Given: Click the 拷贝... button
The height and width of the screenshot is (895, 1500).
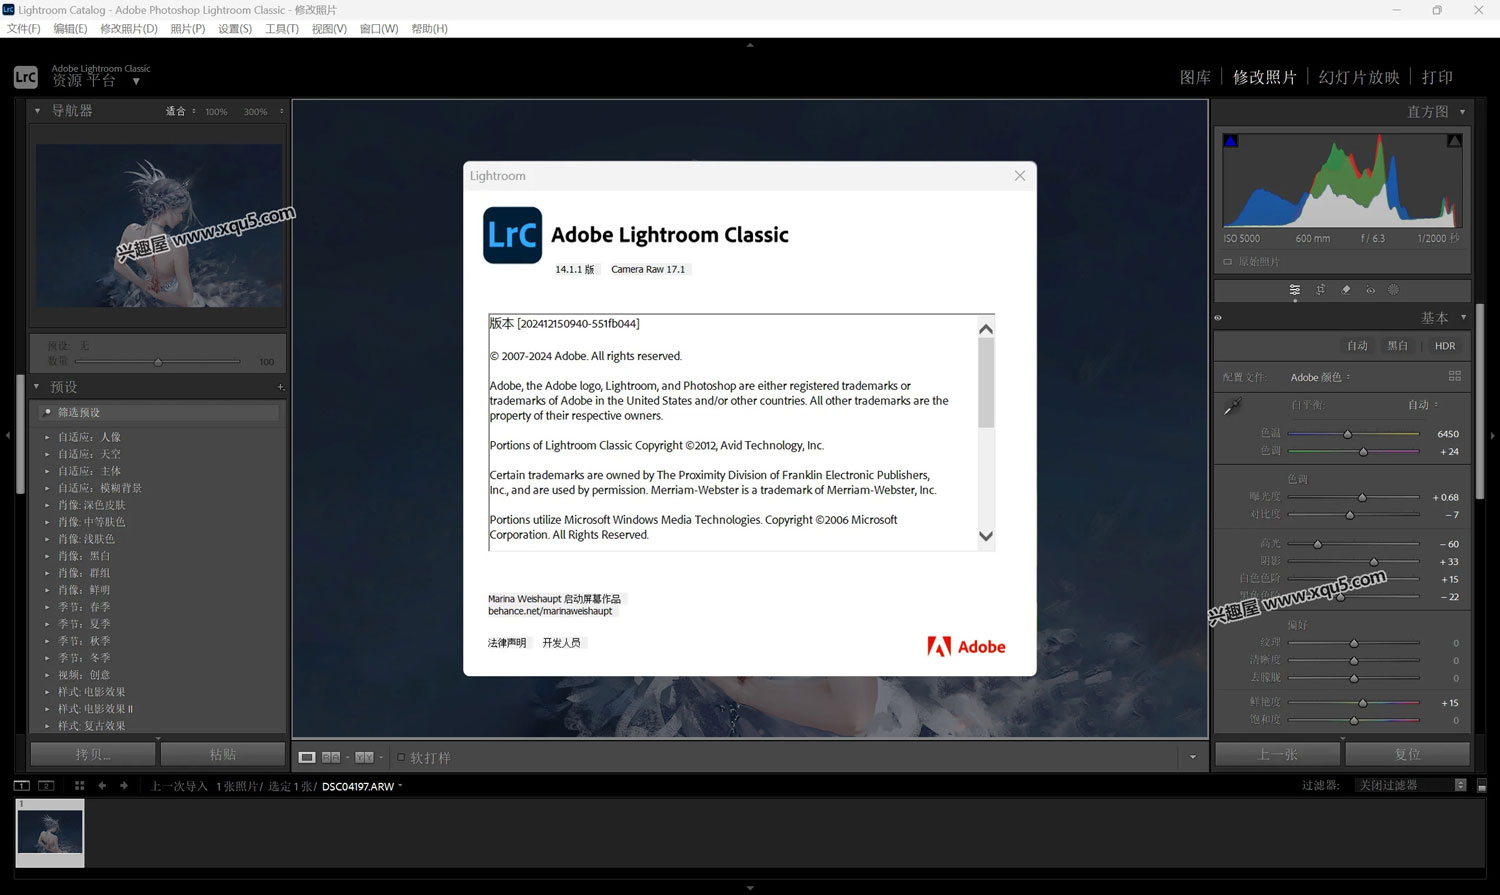Looking at the screenshot, I should (x=93, y=754).
